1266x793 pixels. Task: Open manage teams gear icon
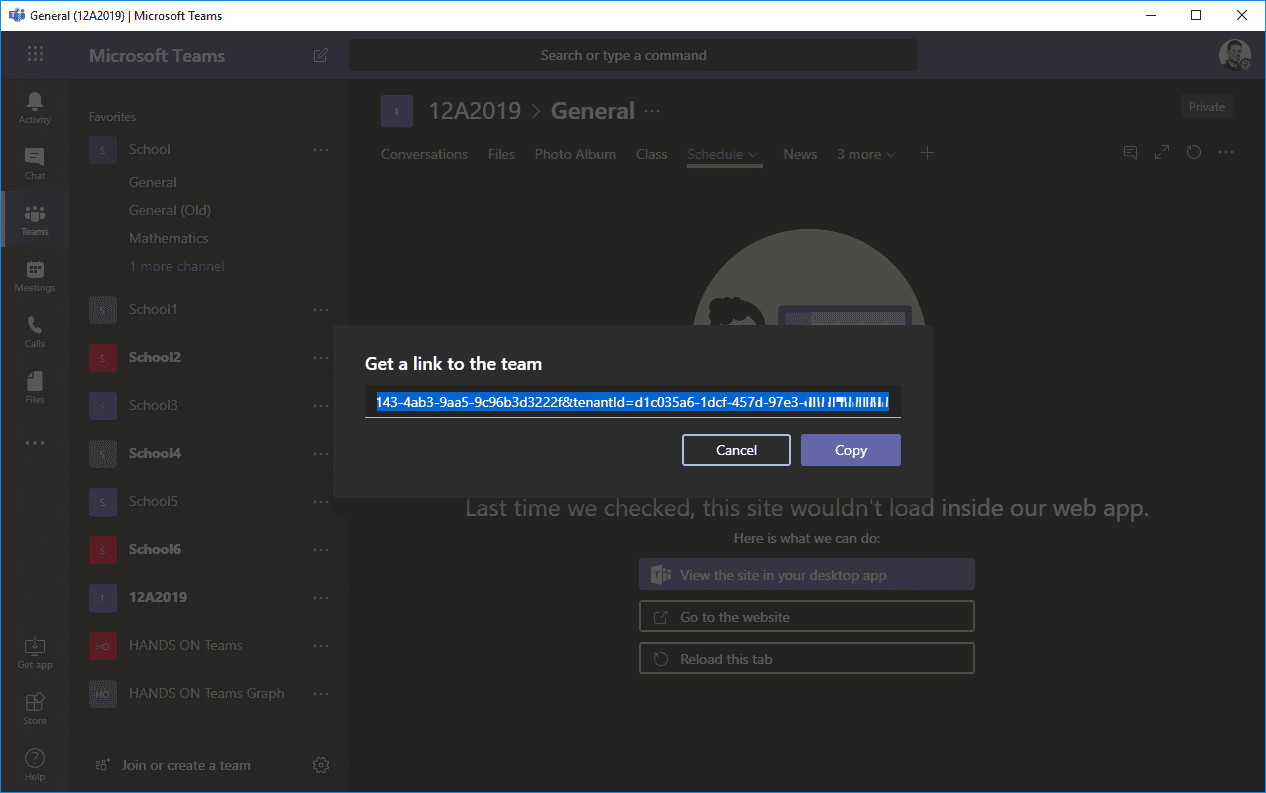click(x=321, y=765)
